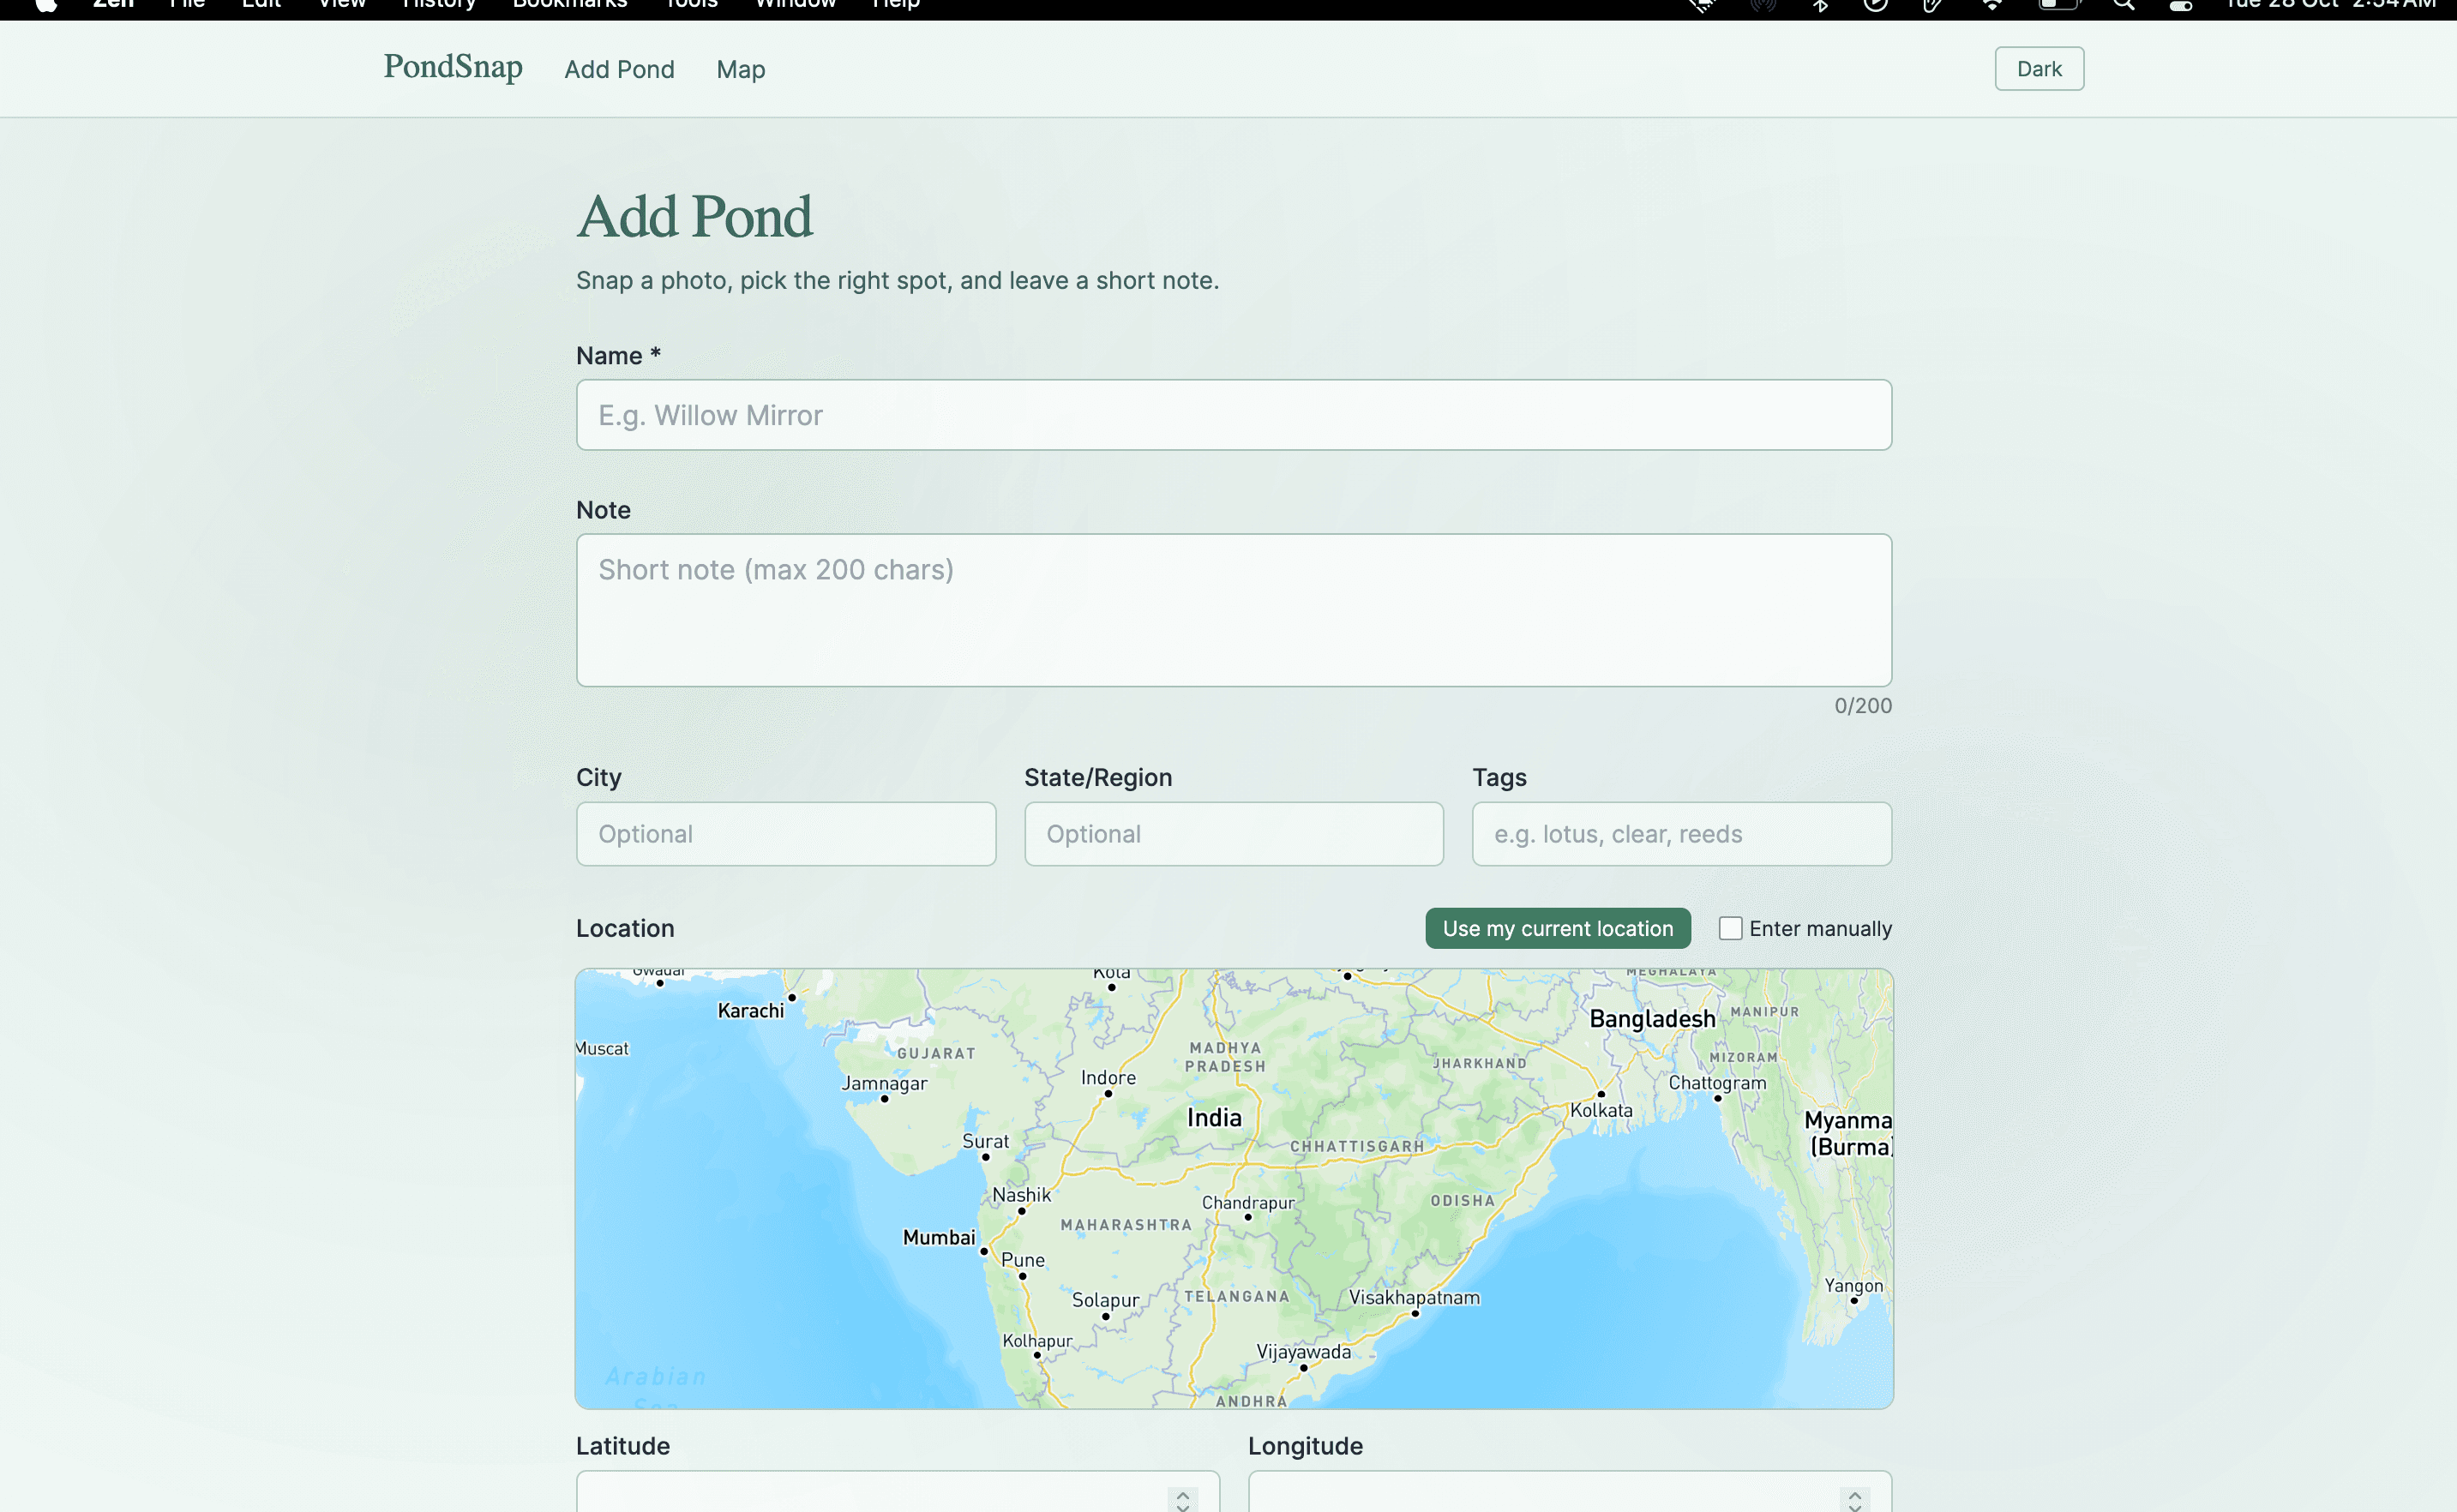The height and width of the screenshot is (1512, 2457).
Task: Click the PondSnap logo link
Action: [453, 67]
